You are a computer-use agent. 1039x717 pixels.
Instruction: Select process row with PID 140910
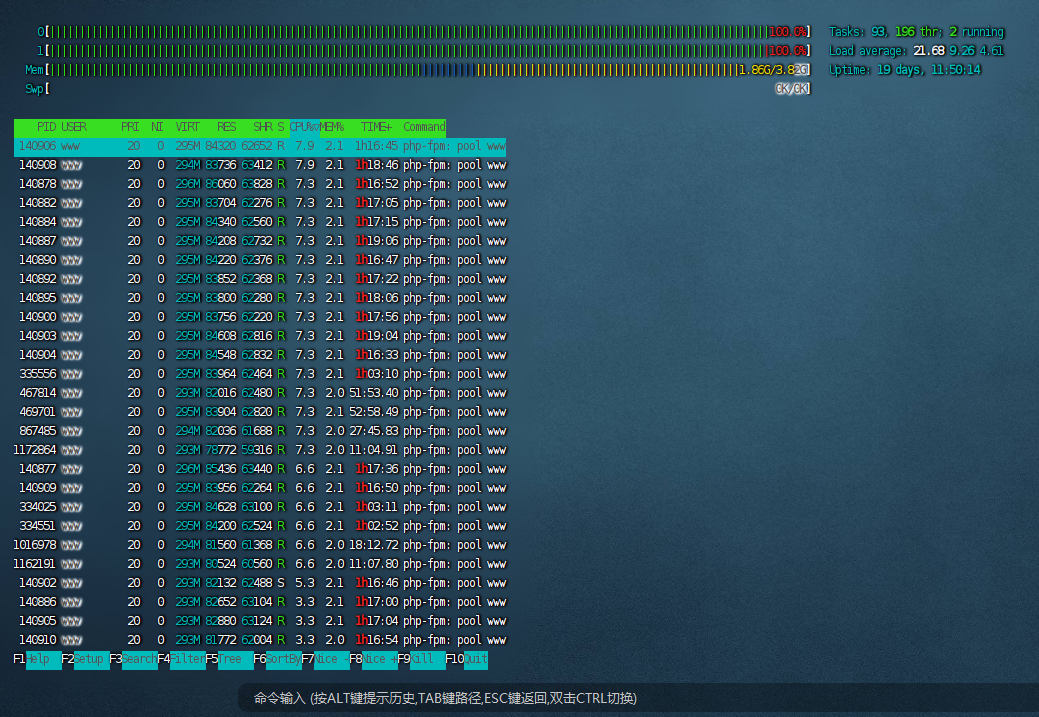pos(260,640)
